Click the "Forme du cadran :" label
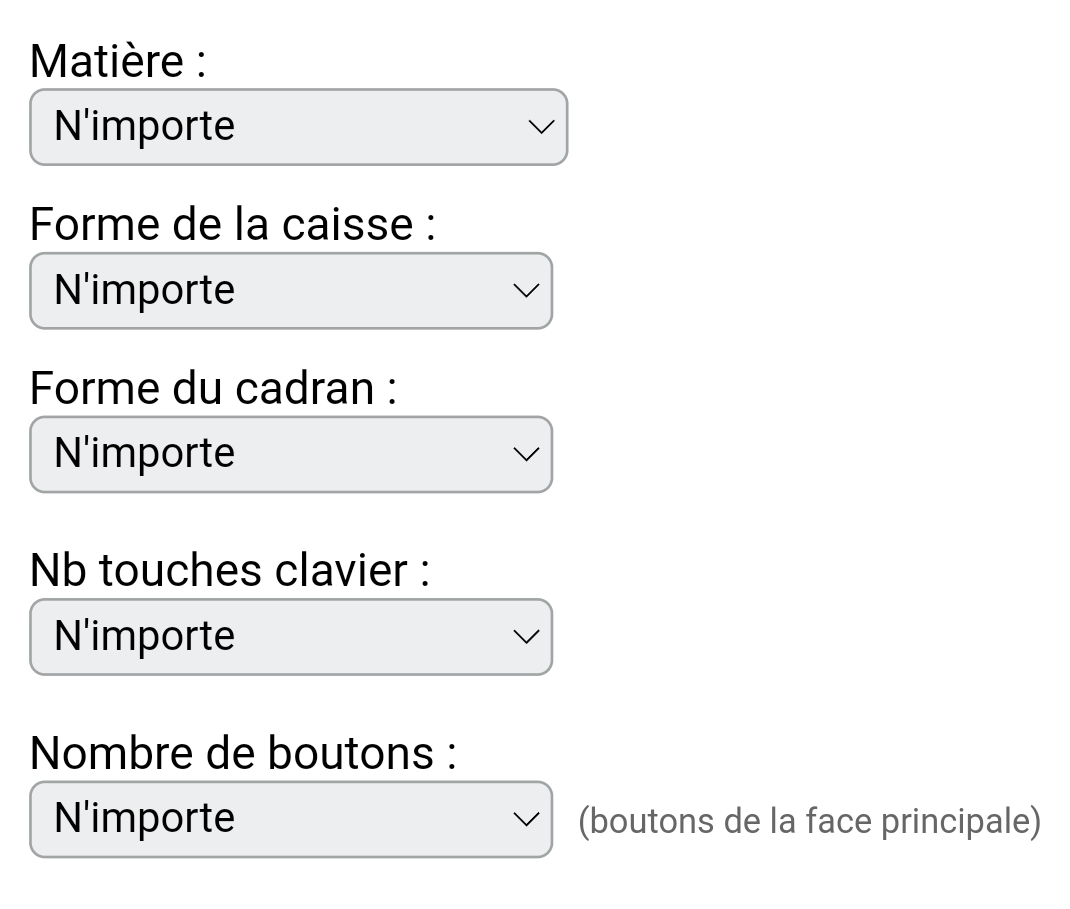This screenshot has width=1070, height=909. [213, 388]
